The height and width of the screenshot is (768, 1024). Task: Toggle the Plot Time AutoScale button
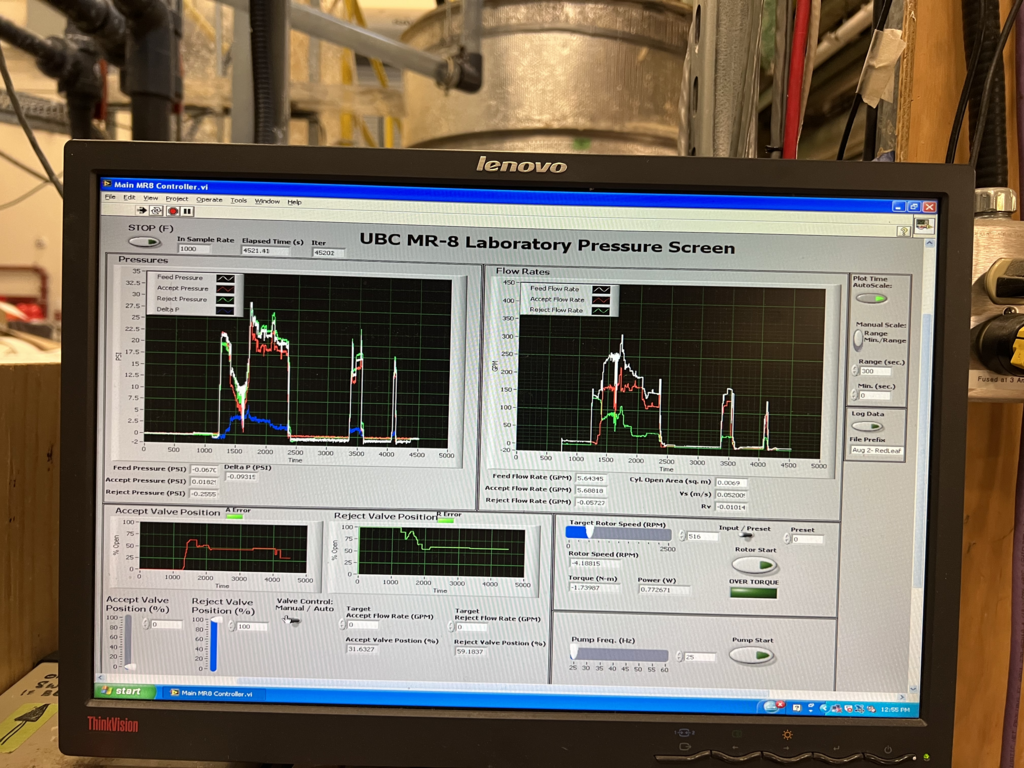pos(870,298)
